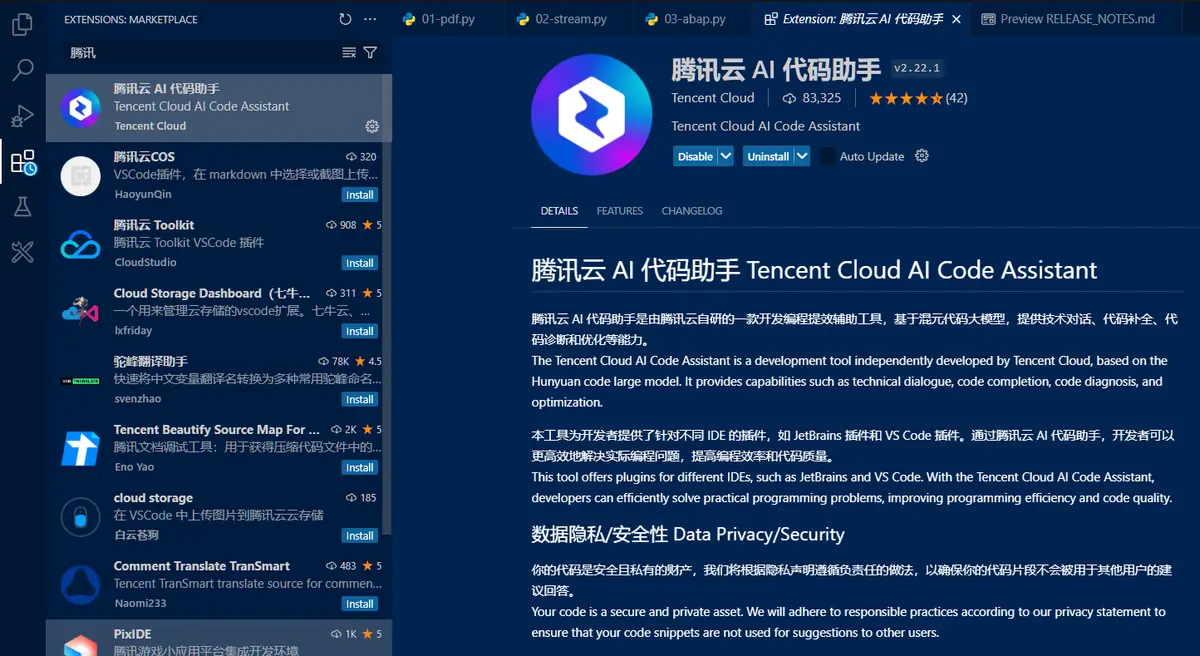This screenshot has height=656, width=1200.
Task: Open the tools icon in activity bar
Action: (x=22, y=252)
